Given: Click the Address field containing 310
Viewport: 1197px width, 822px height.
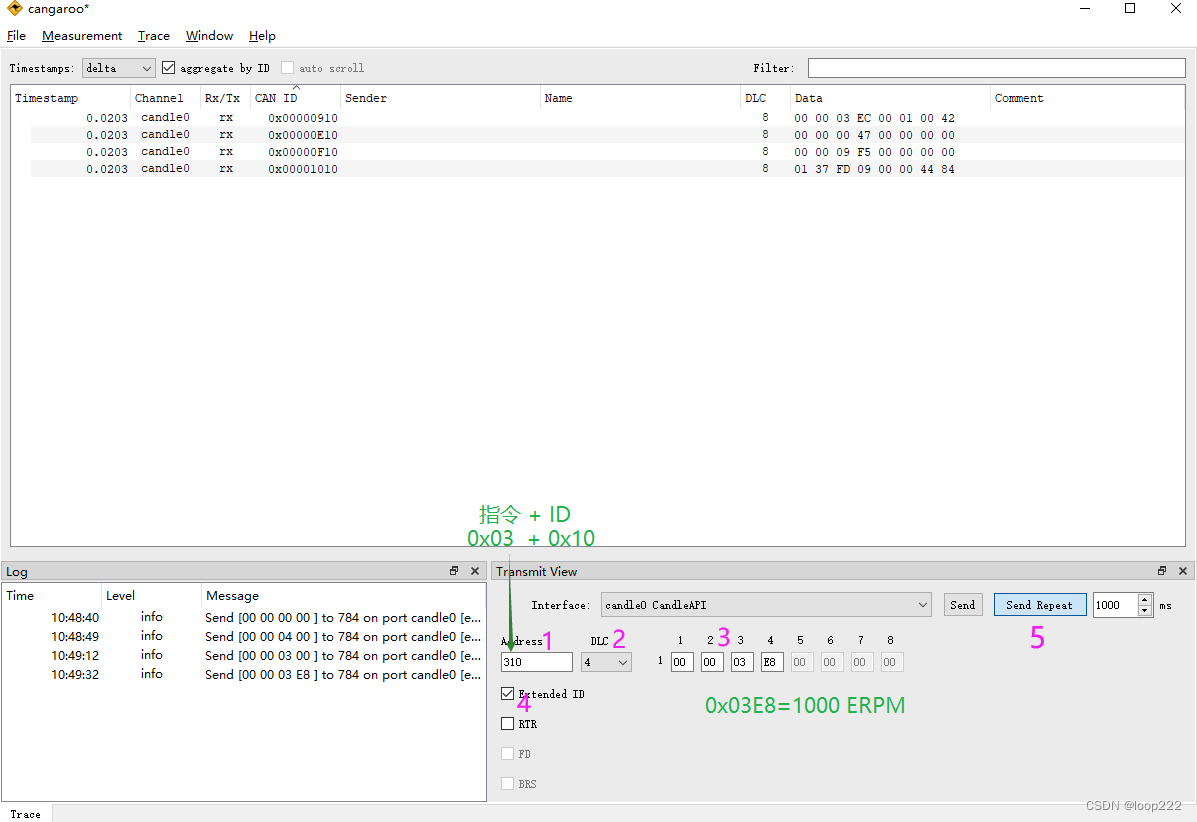Looking at the screenshot, I should (537, 662).
